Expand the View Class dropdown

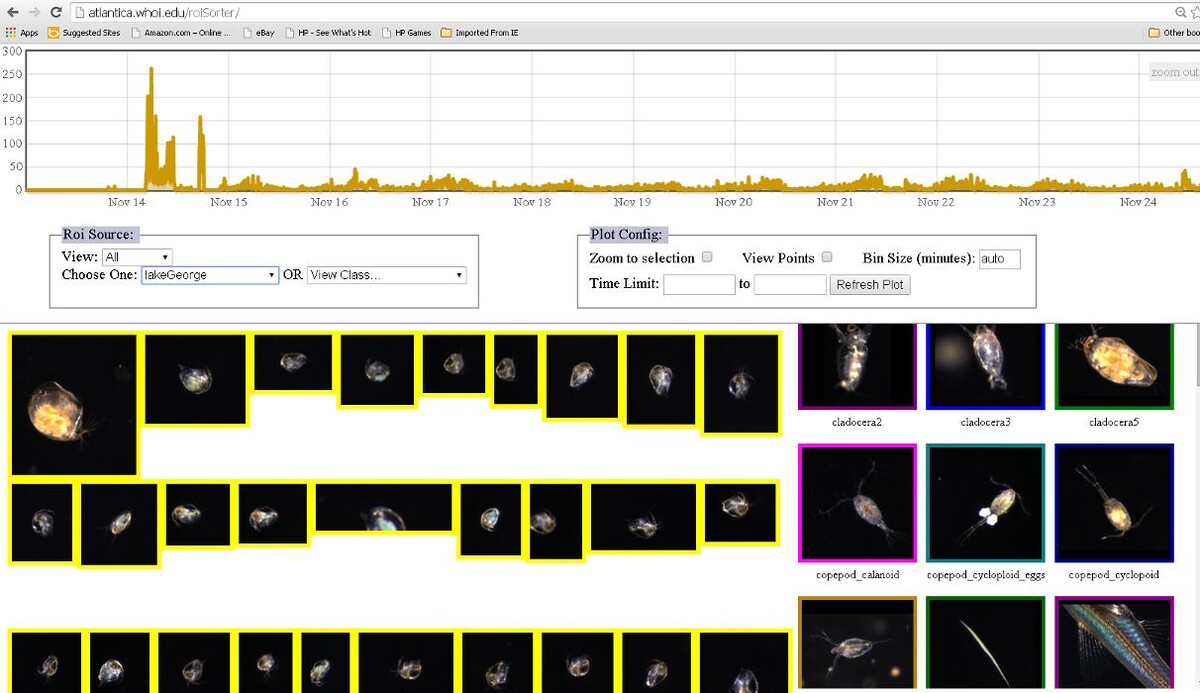coord(386,275)
